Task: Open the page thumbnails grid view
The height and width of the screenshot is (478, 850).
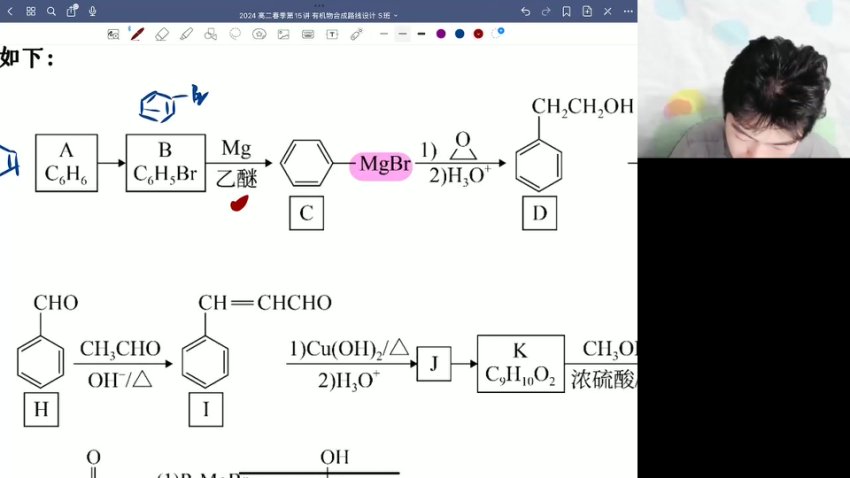Action: pyautogui.click(x=30, y=11)
